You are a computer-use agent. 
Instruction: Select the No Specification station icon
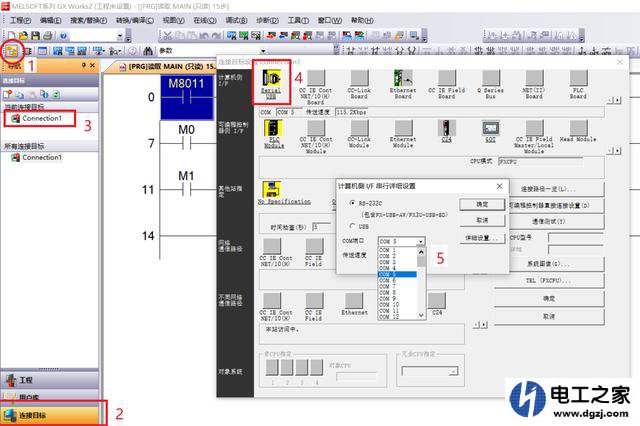(x=284, y=193)
